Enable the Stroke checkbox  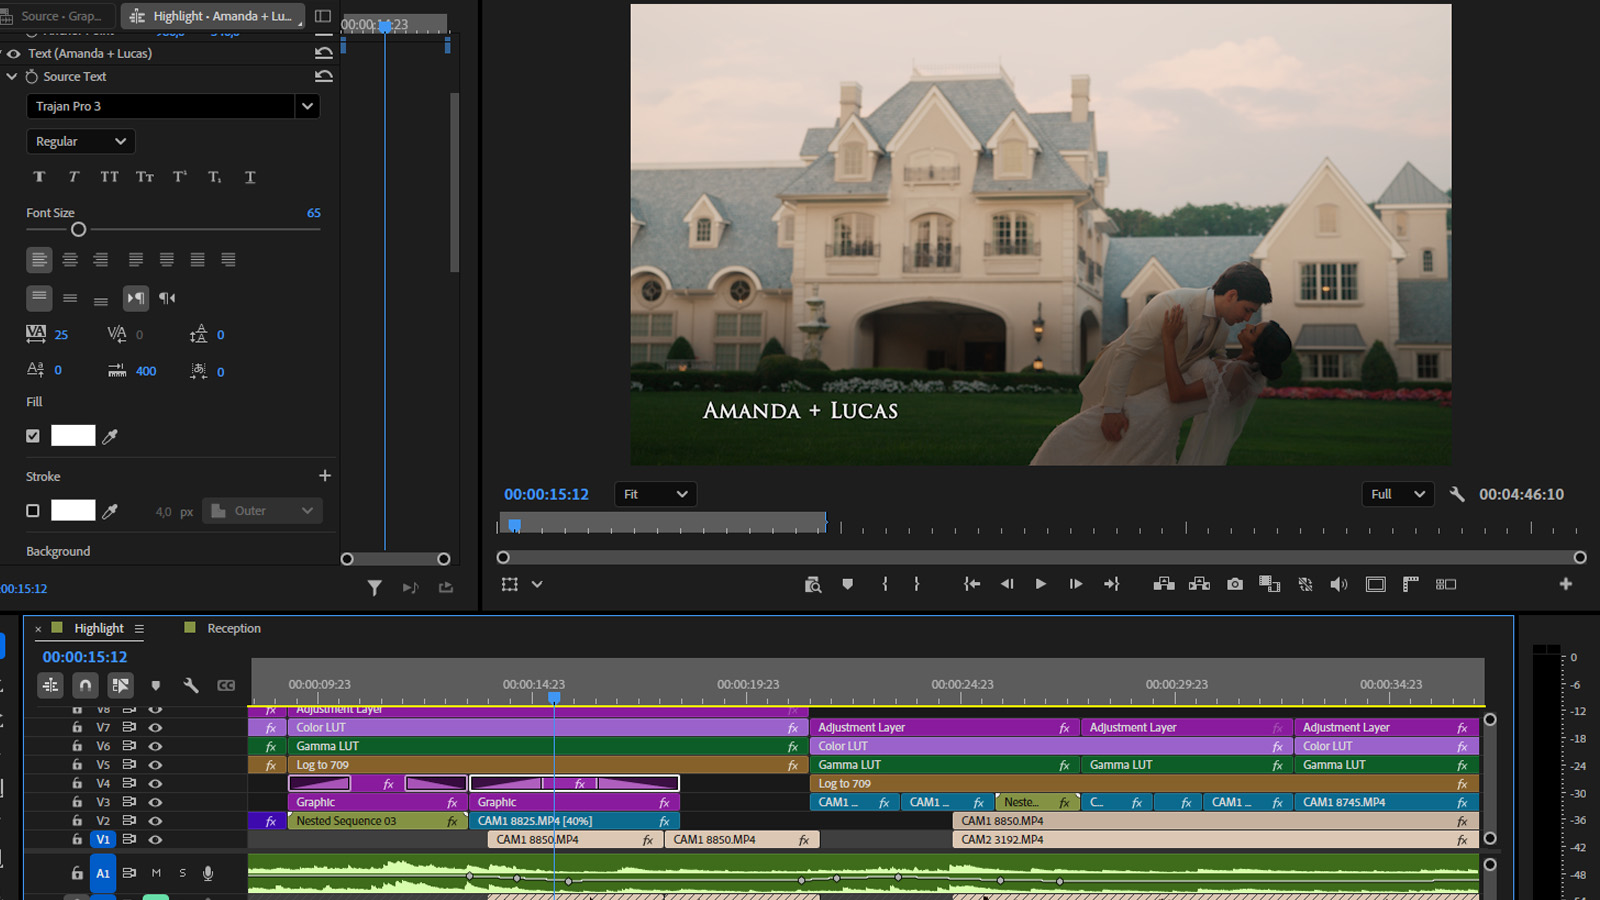33,511
